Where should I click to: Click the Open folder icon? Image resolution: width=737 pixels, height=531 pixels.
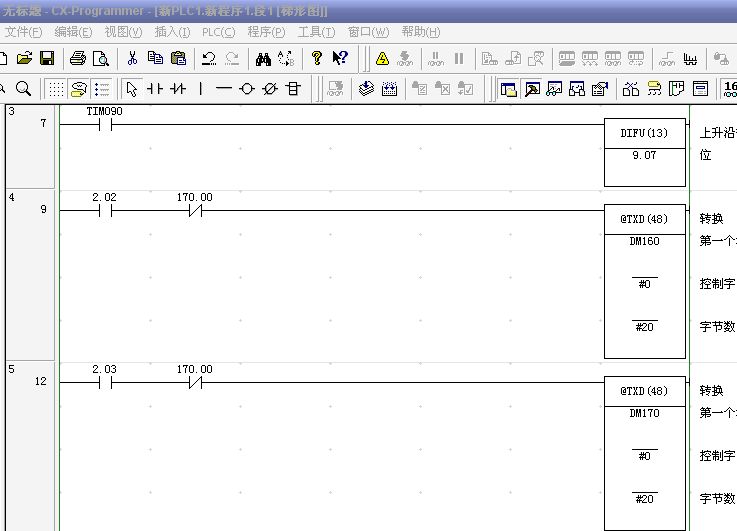tap(25, 58)
